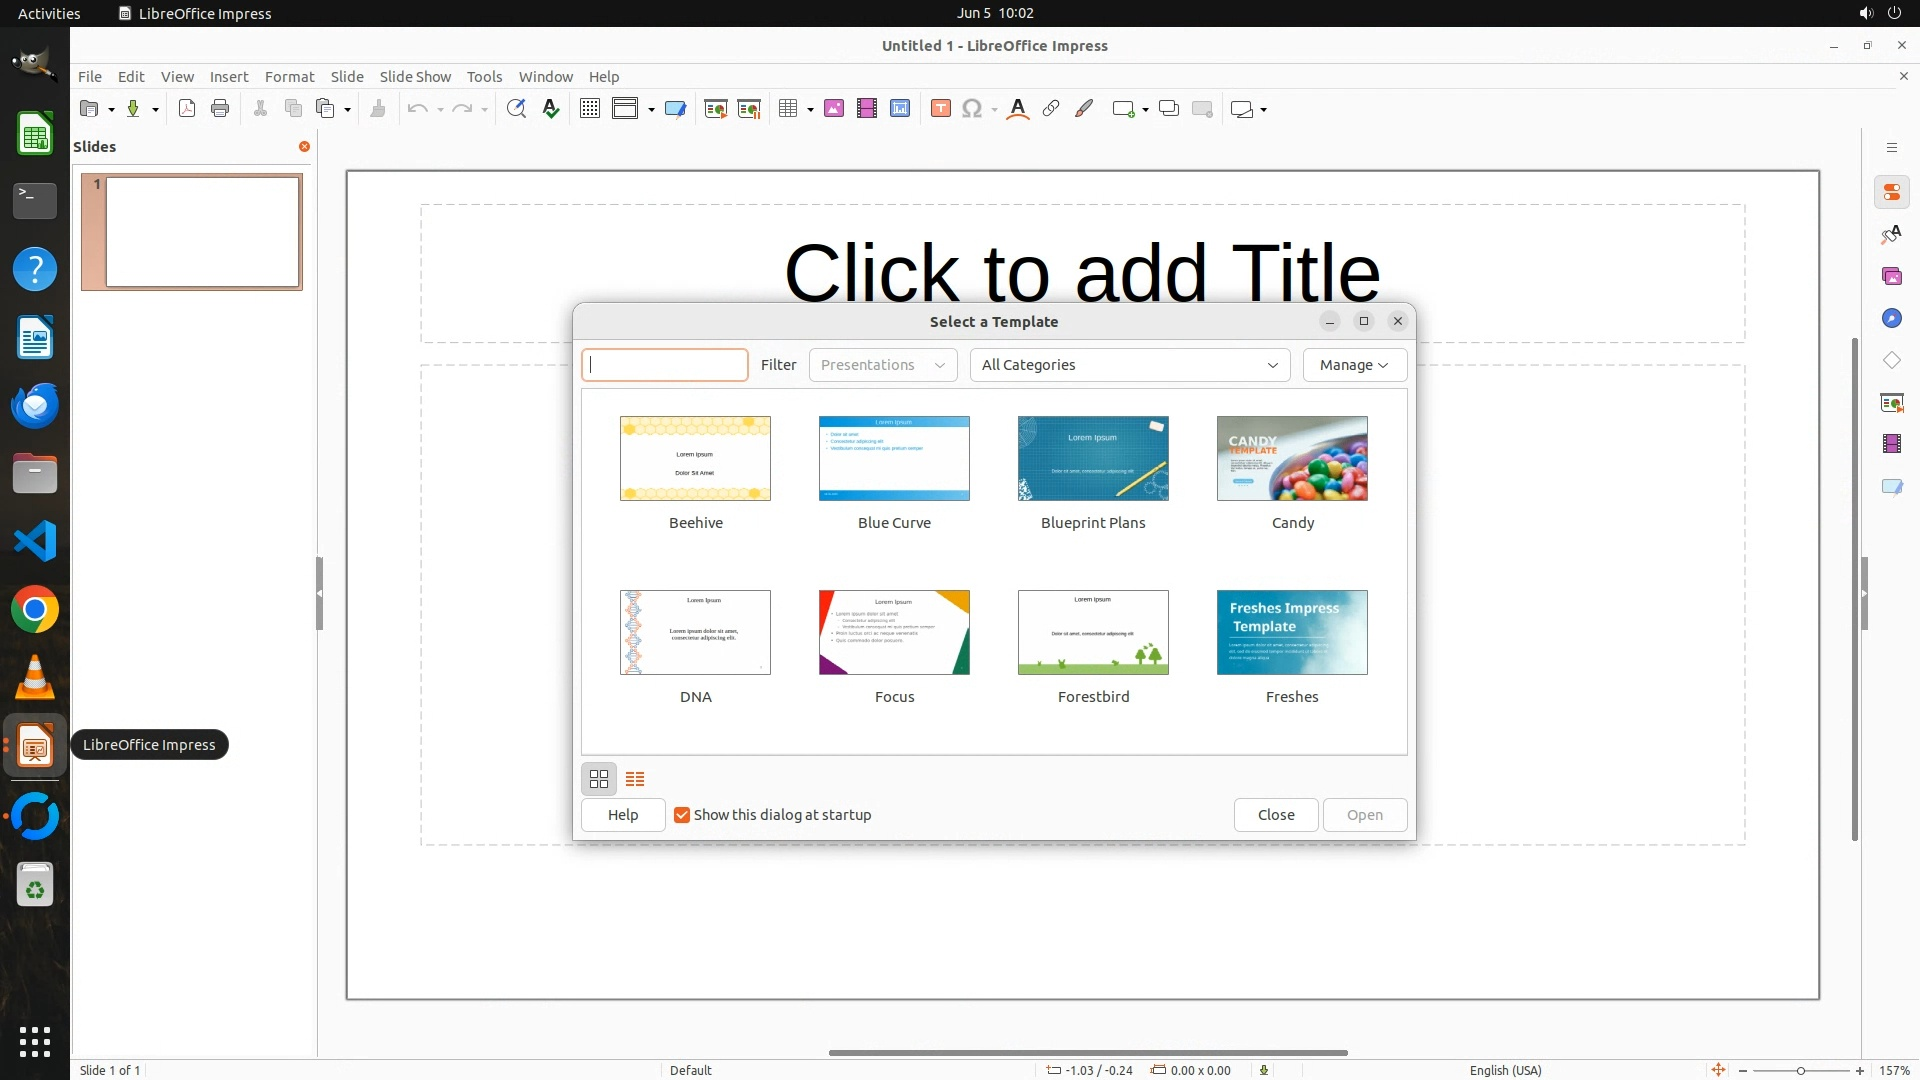
Task: Click the Insert Special Character icon
Action: (x=971, y=109)
